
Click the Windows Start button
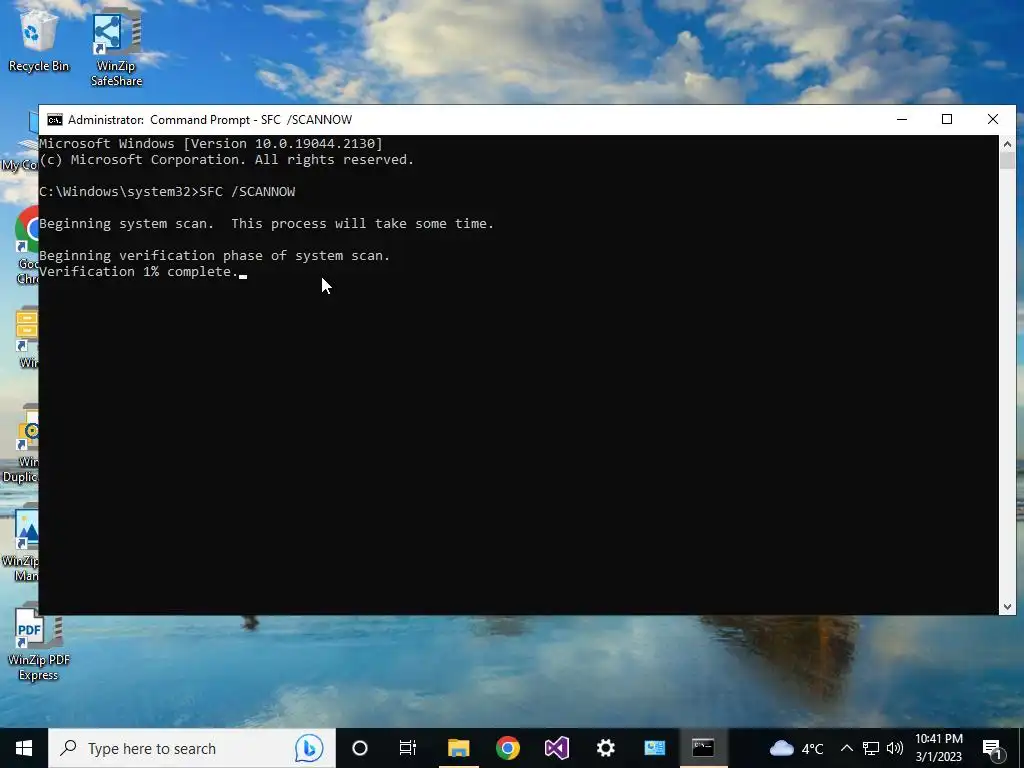click(x=24, y=748)
